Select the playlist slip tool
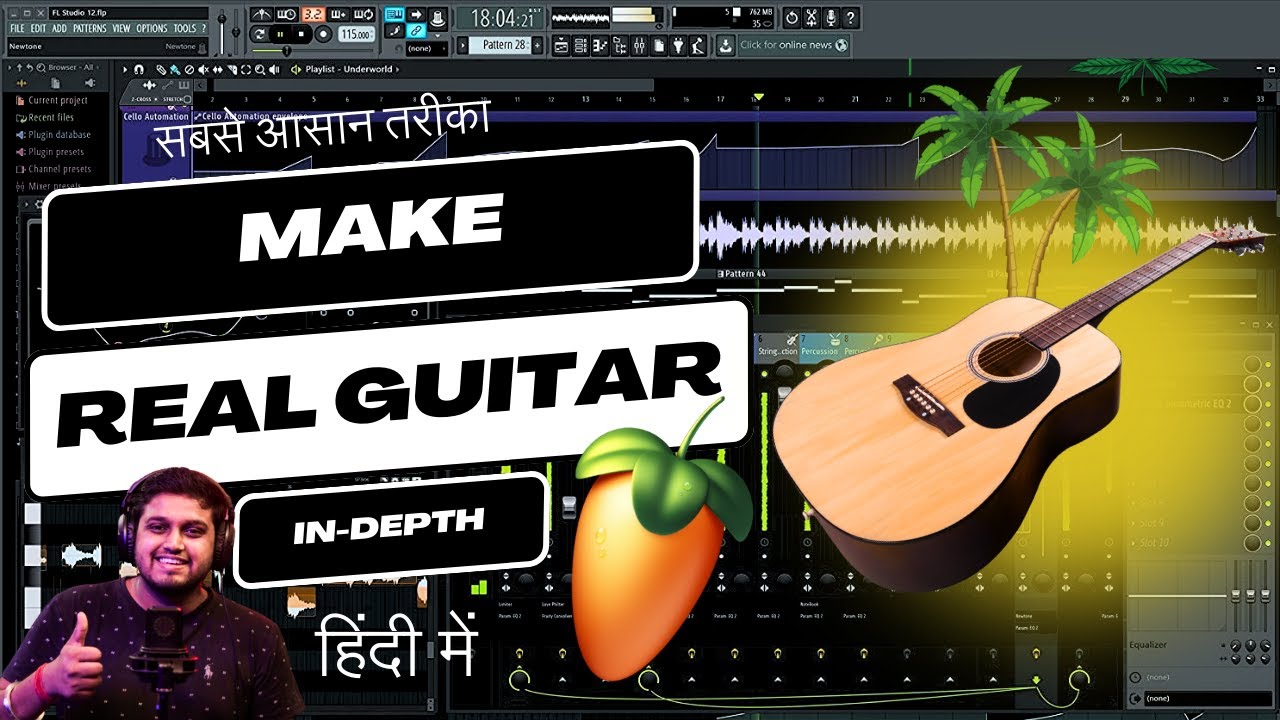 [217, 69]
